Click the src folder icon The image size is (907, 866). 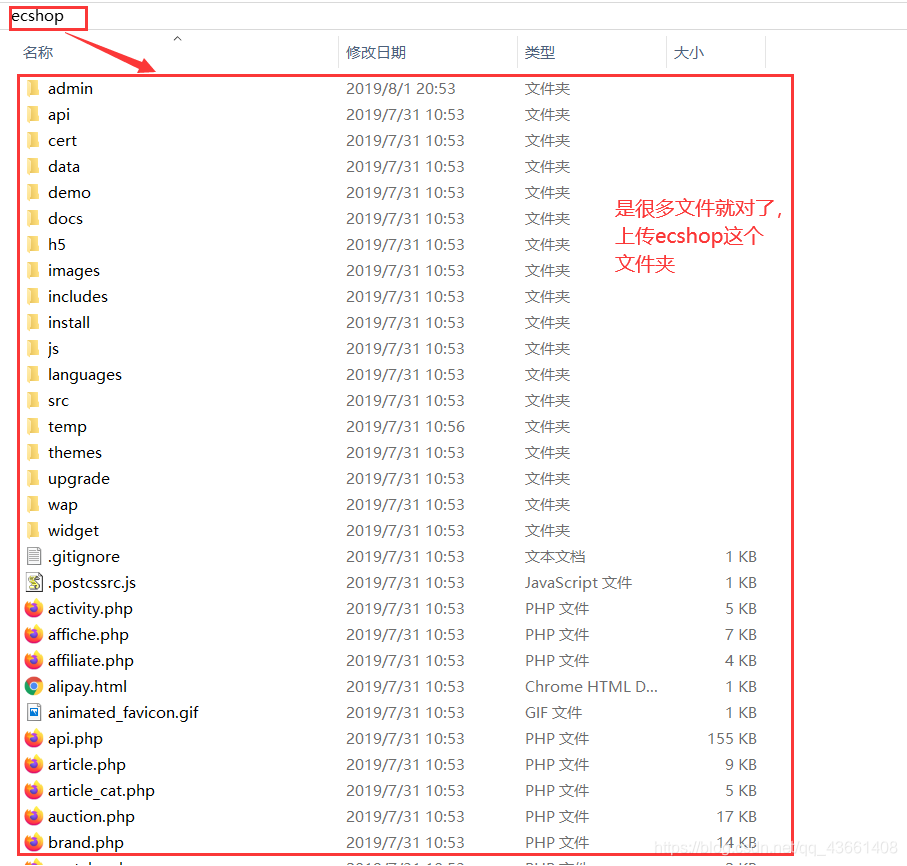point(34,401)
